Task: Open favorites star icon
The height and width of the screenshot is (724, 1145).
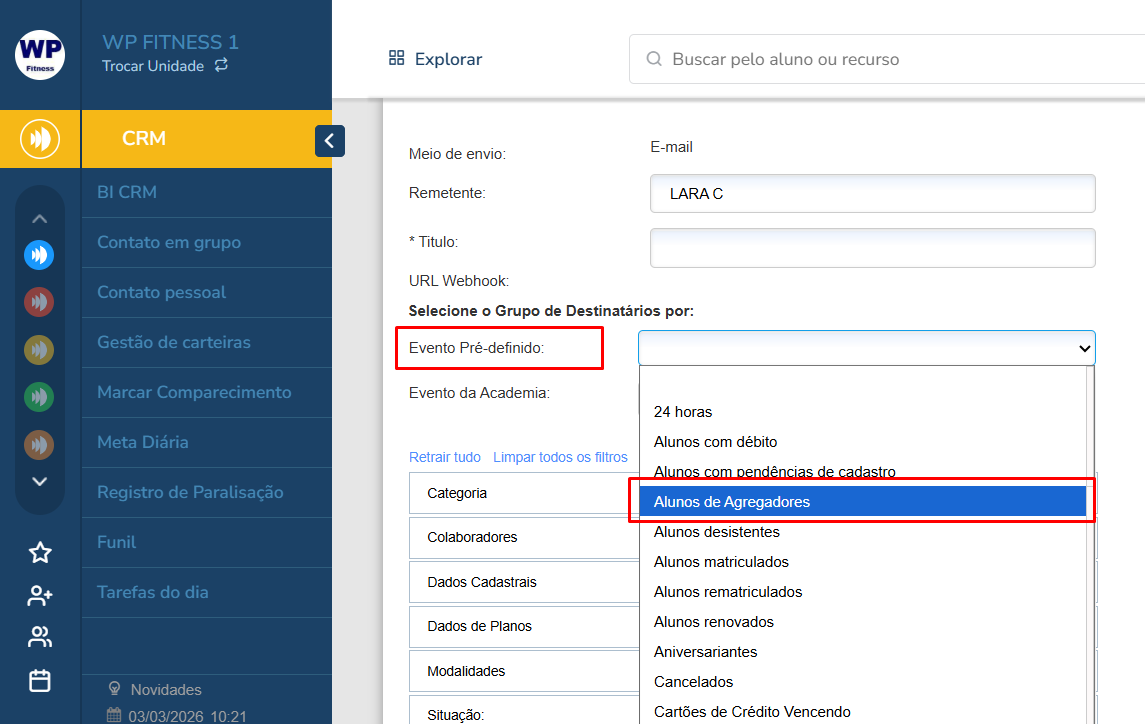Action: click(40, 552)
